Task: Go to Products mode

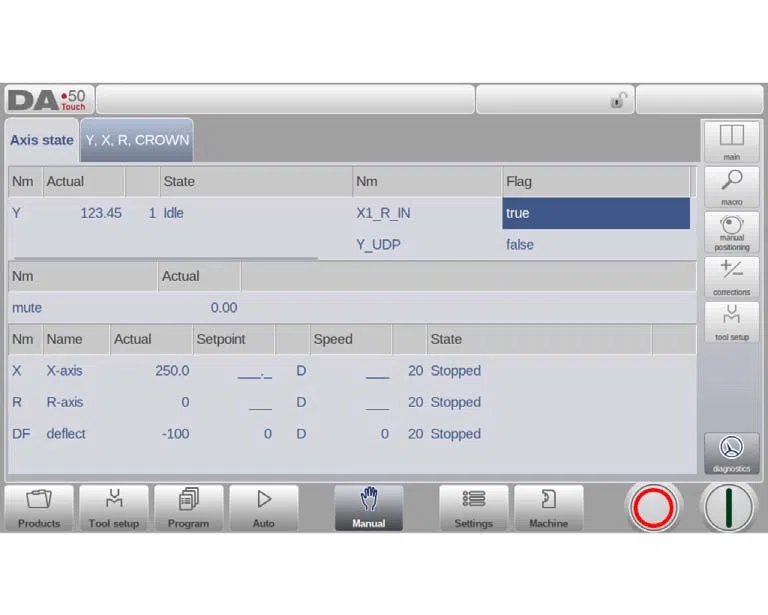Action: click(39, 508)
